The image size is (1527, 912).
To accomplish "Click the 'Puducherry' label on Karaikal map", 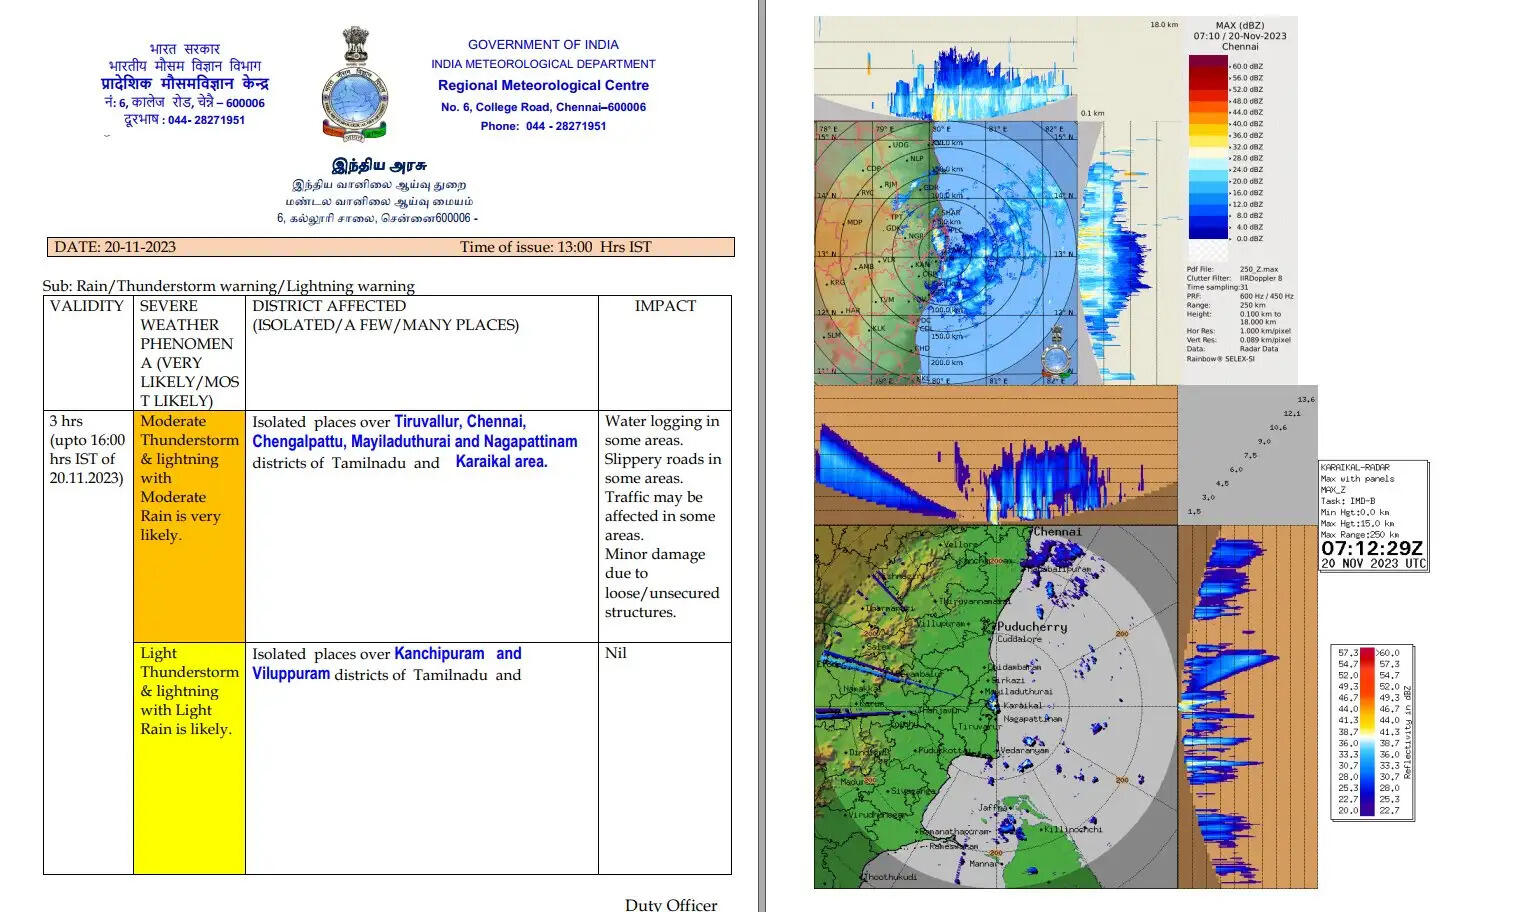I will (1032, 627).
